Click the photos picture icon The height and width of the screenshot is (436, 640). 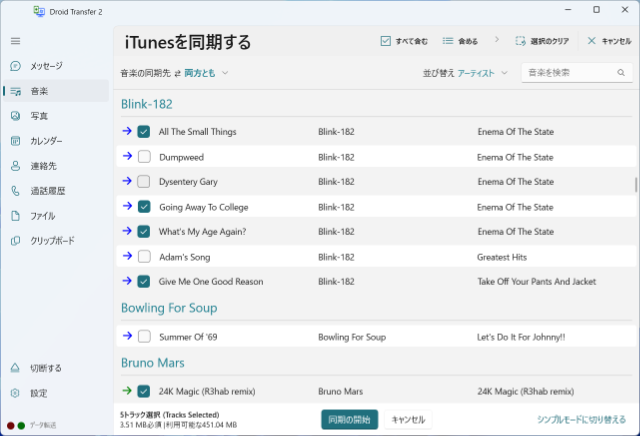coord(16,116)
